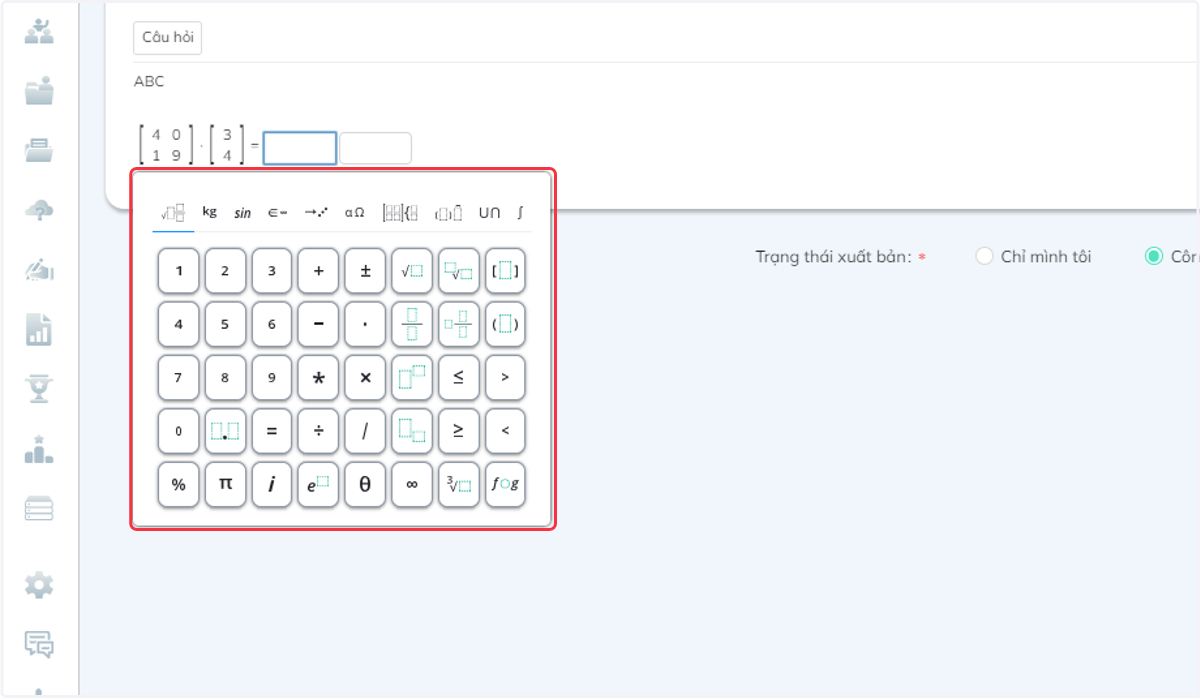Insert the theta θ symbol
The height and width of the screenshot is (698, 1200).
click(x=365, y=485)
